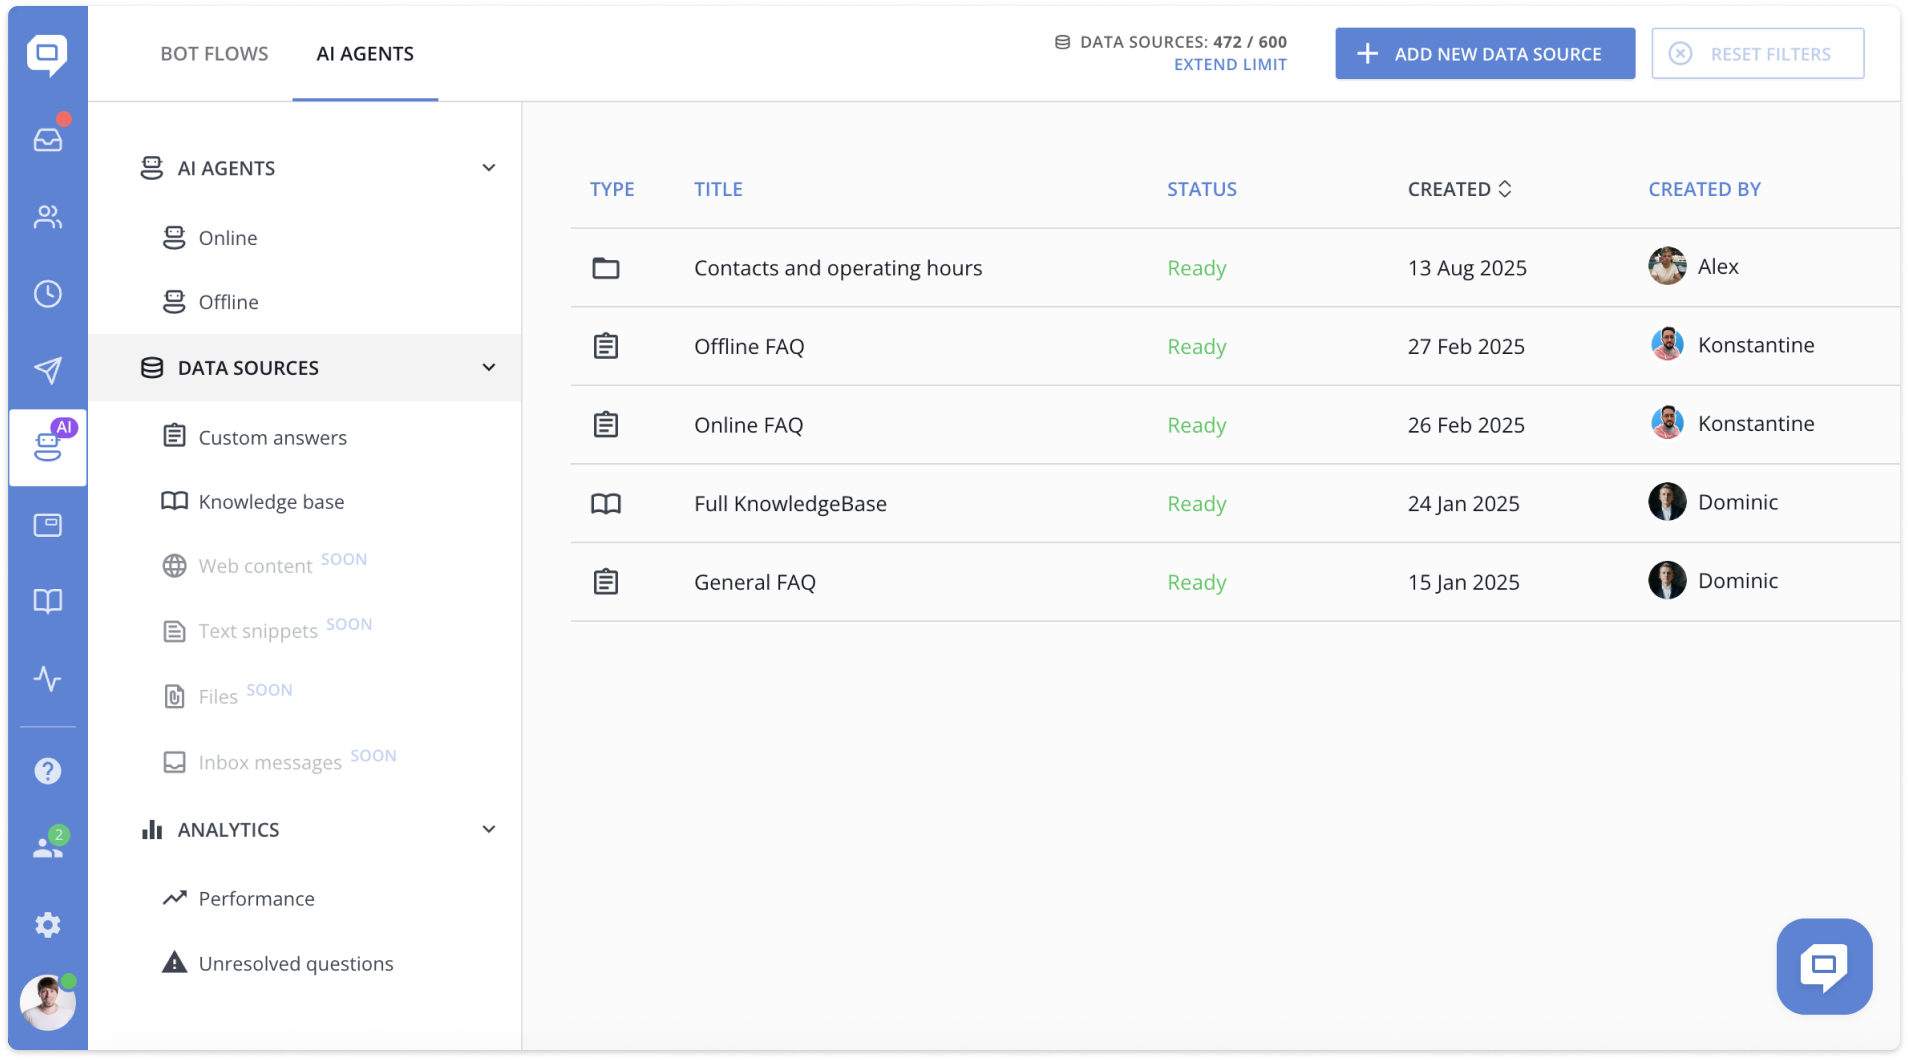Open the 'Offline FAQ' row title

point(749,346)
